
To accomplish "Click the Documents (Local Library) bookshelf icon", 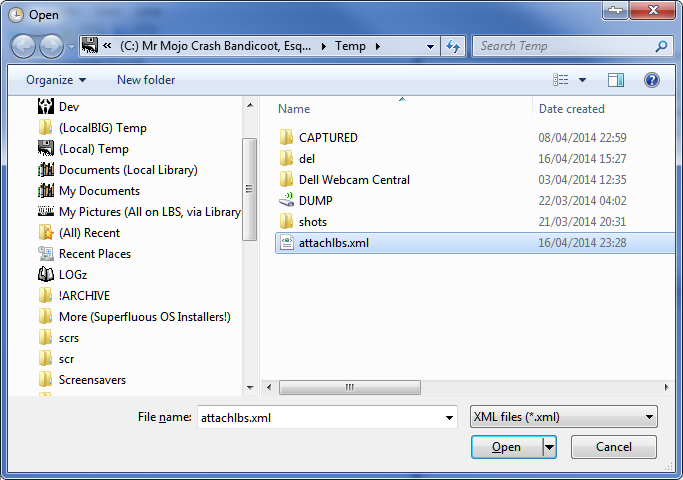I will point(46,169).
